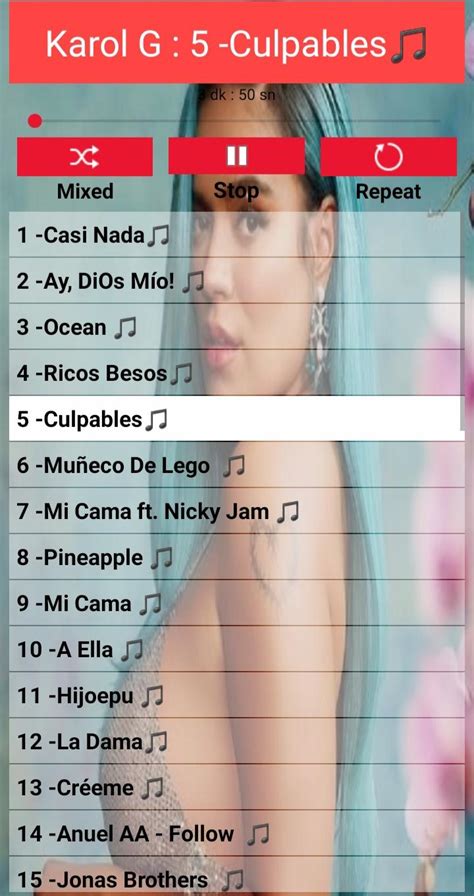
Task: Play track 8 Pineapple
Action: point(236,558)
